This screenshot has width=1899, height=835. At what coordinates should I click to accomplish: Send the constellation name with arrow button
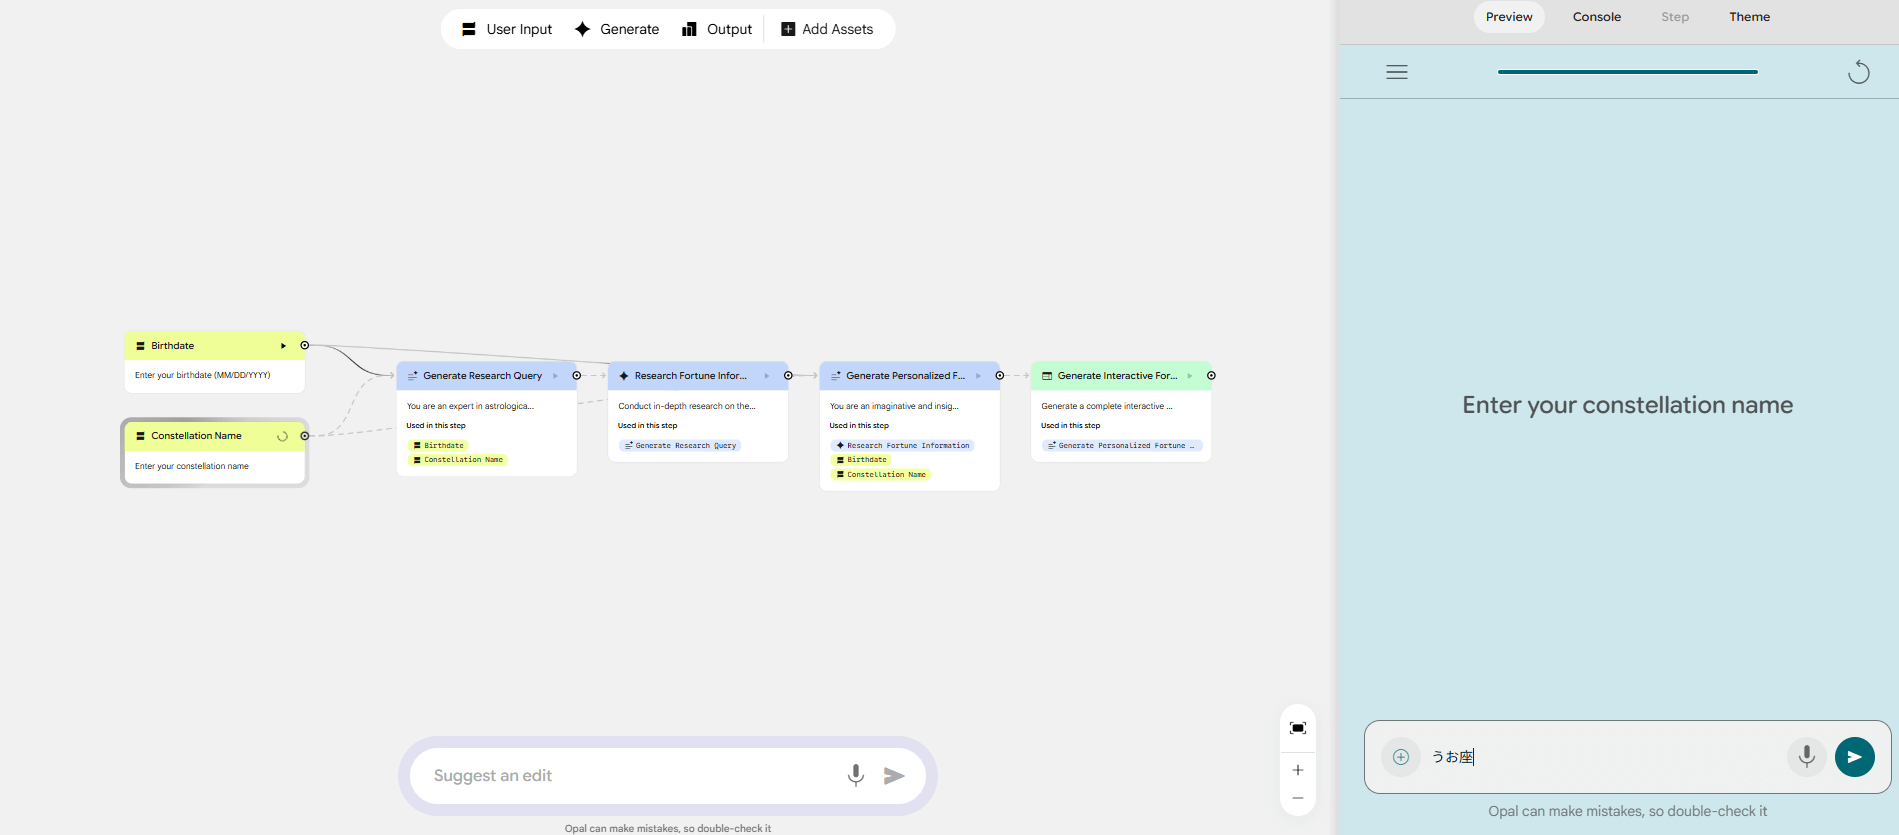[x=1854, y=757]
